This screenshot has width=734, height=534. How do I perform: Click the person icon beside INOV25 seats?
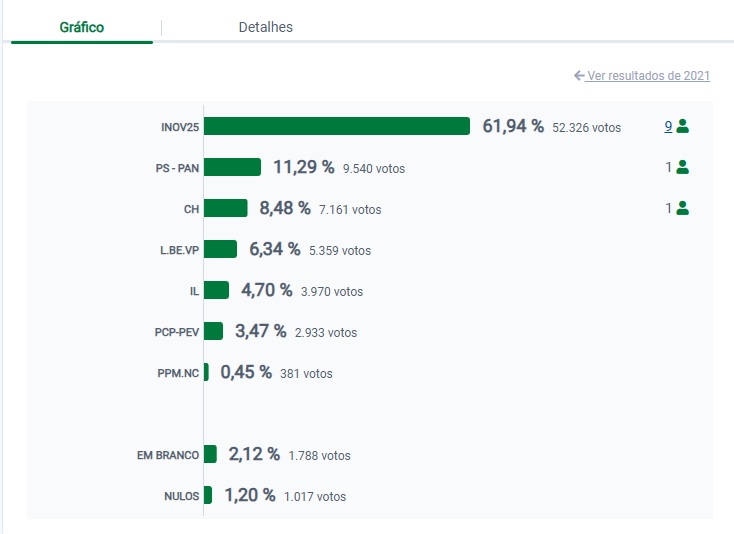pos(683,127)
